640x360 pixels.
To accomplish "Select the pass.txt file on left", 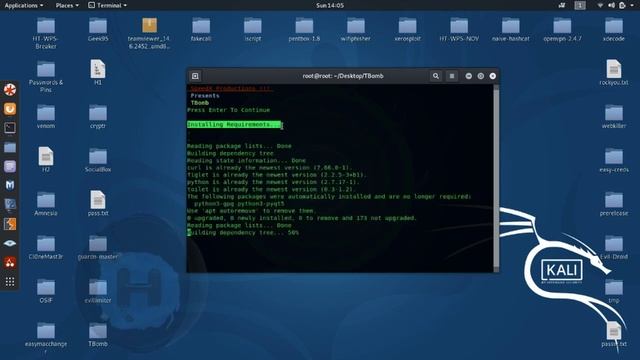I will (98, 203).
